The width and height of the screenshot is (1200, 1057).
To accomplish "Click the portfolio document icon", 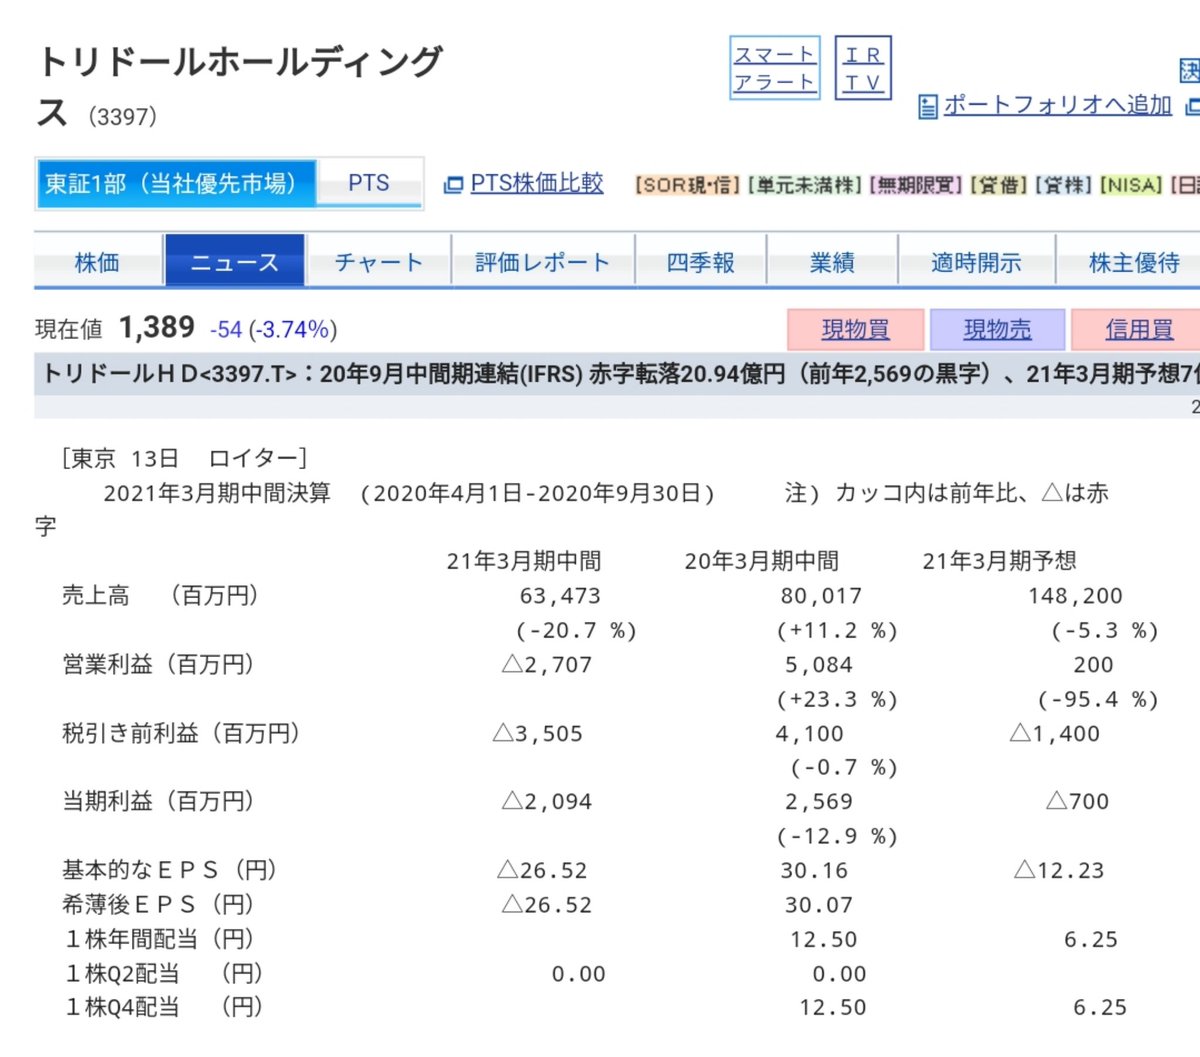I will [928, 106].
